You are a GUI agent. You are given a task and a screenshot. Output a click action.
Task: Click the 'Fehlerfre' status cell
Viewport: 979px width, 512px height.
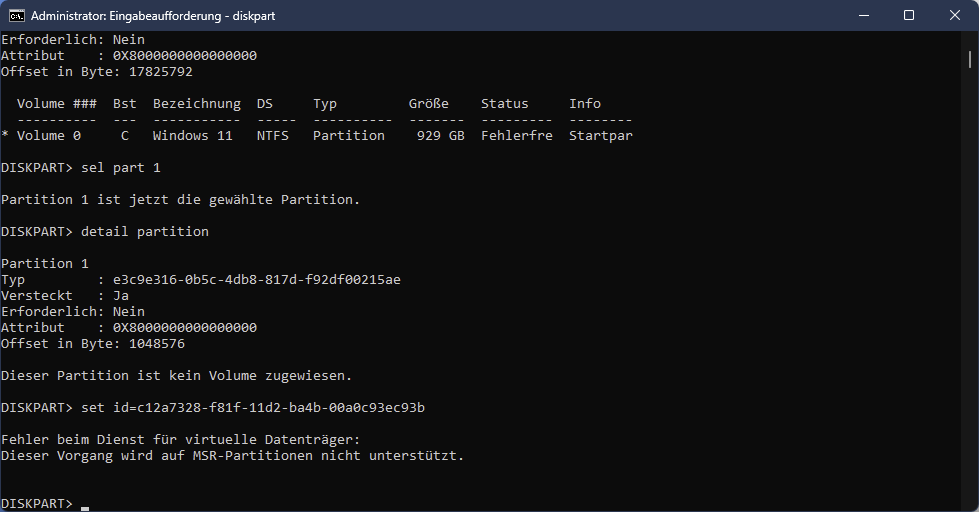pyautogui.click(x=517, y=135)
